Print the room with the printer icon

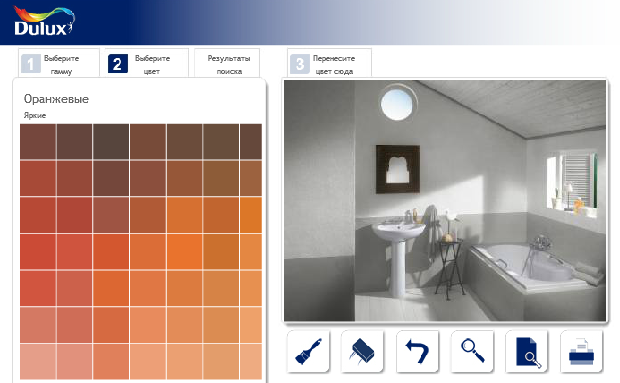click(581, 351)
